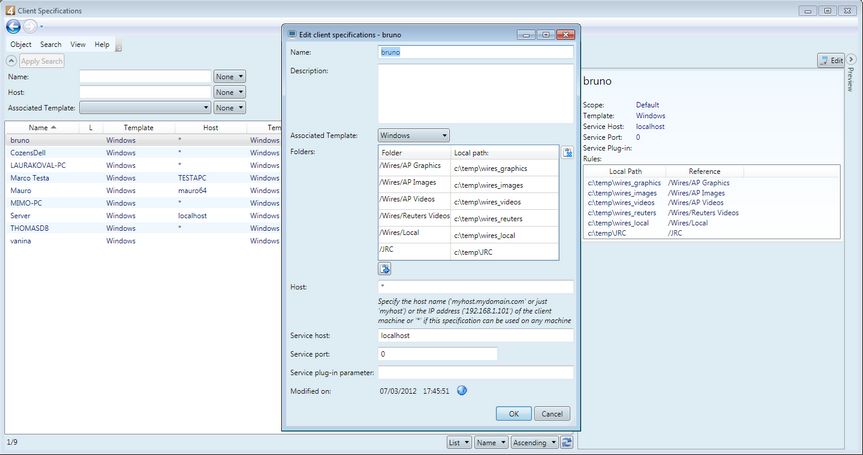The image size is (863, 455).
Task: Click the Forward navigation arrow
Action: 30,26
